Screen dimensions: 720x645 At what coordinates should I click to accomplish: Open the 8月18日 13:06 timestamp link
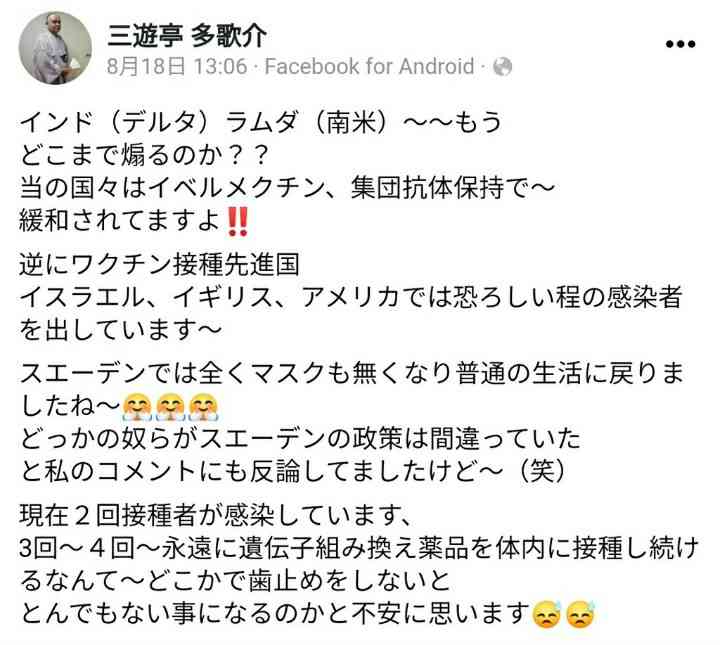tap(177, 67)
